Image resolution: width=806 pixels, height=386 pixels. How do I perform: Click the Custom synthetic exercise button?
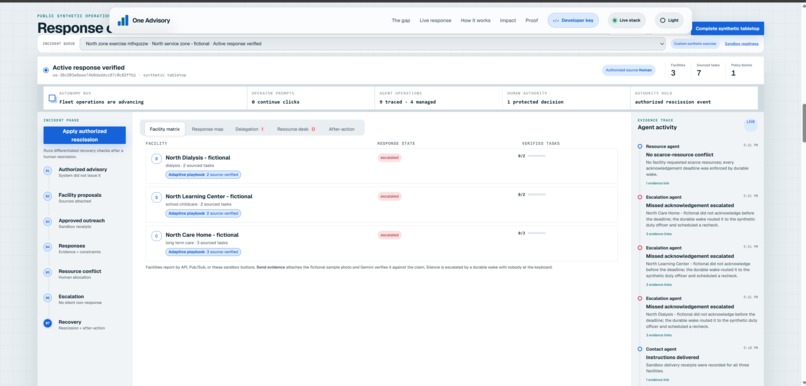click(x=695, y=44)
